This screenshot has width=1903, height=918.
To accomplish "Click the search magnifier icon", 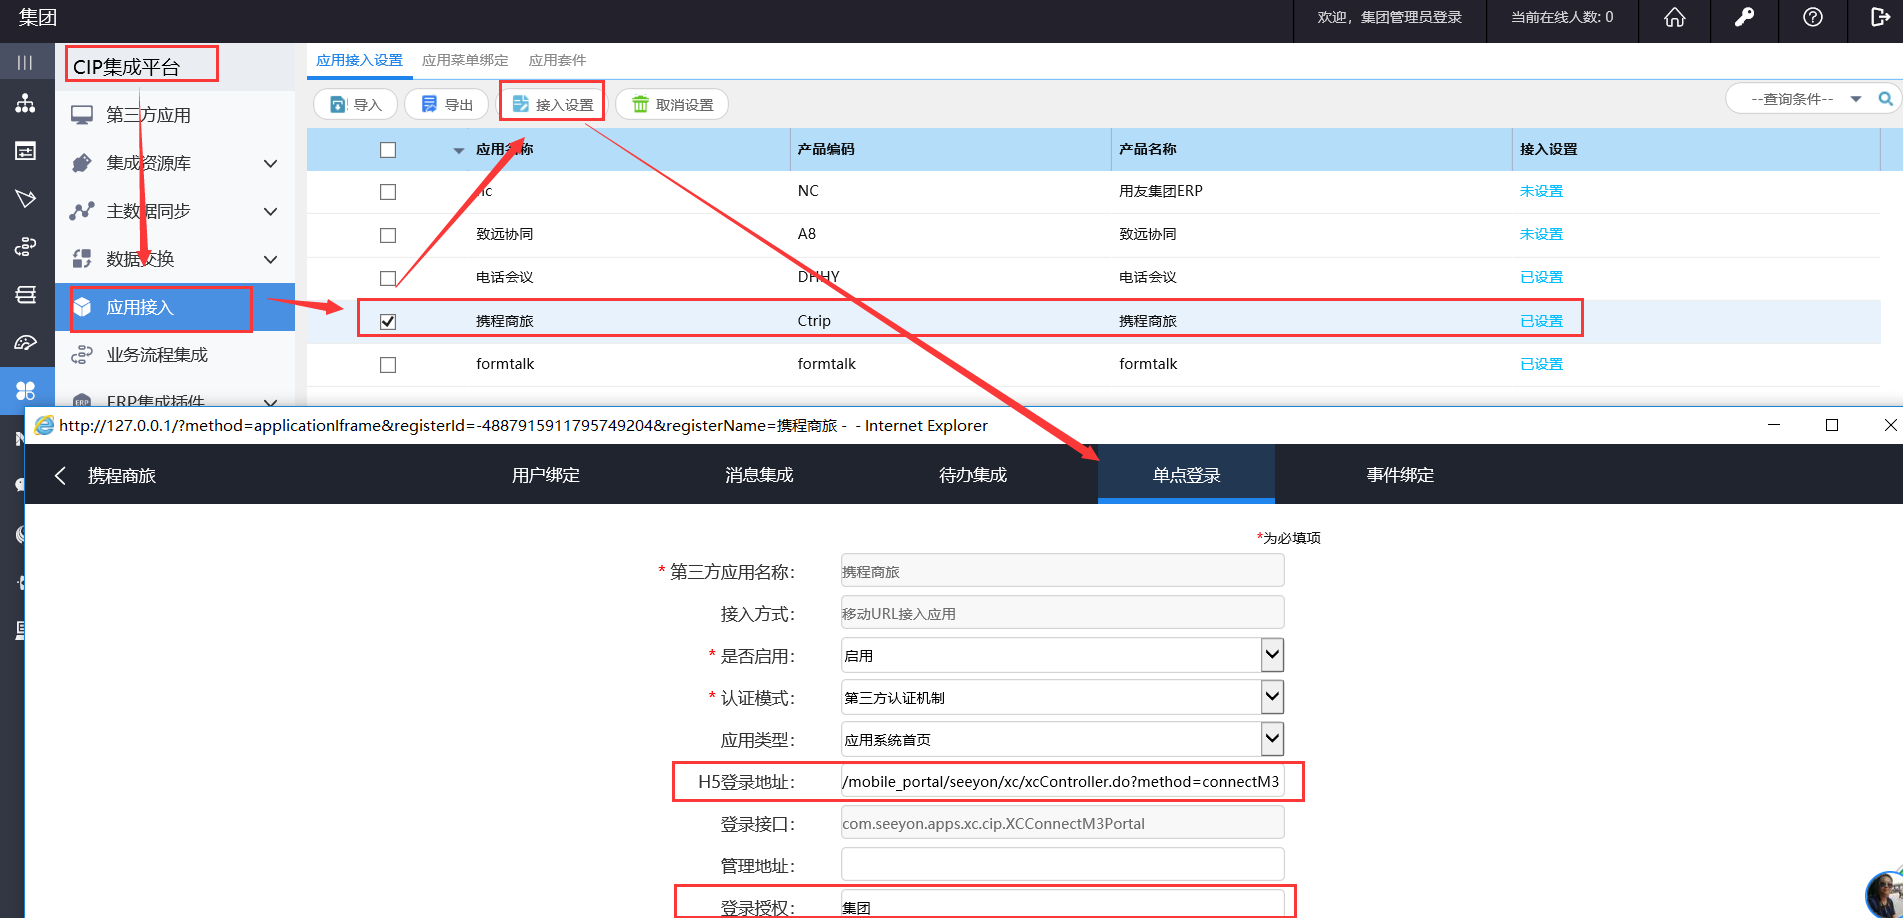I will (1885, 99).
